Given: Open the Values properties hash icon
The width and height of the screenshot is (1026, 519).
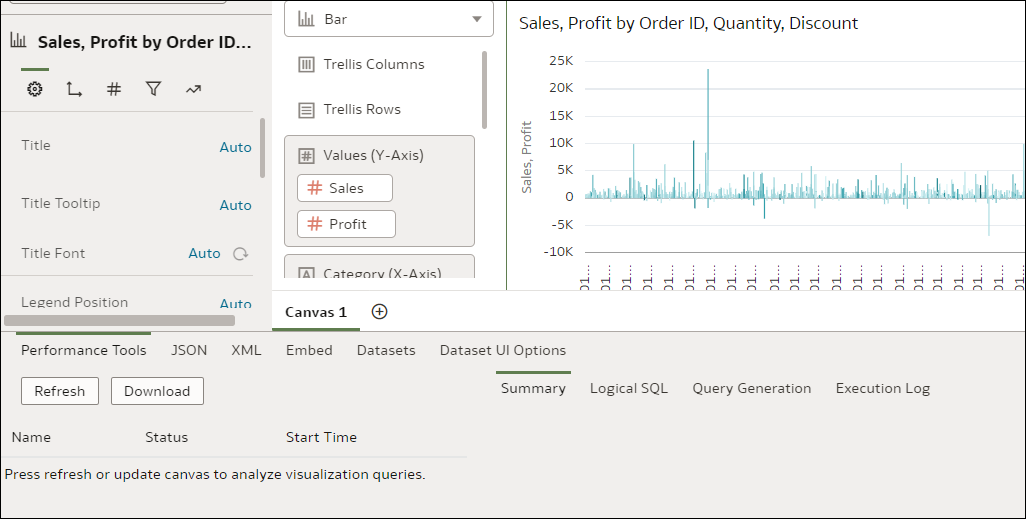Looking at the screenshot, I should tap(114, 89).
